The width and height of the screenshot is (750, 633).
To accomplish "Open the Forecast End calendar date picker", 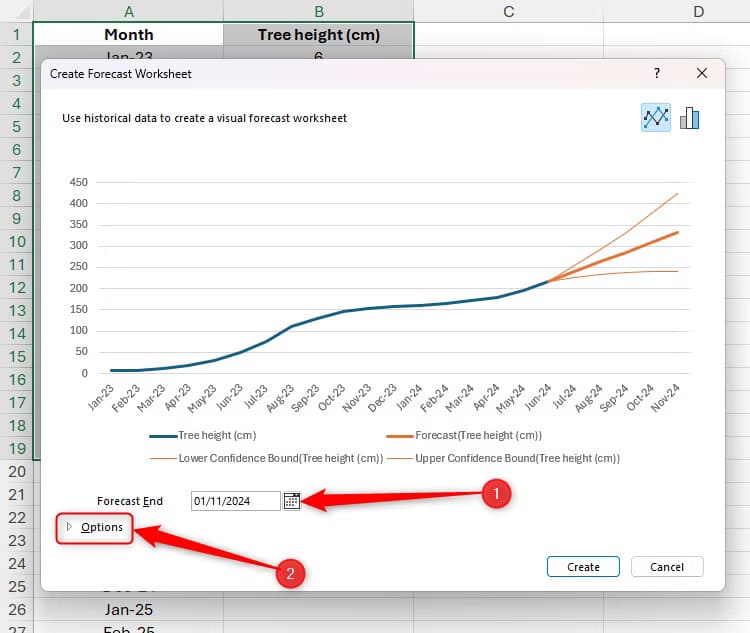I will [292, 501].
